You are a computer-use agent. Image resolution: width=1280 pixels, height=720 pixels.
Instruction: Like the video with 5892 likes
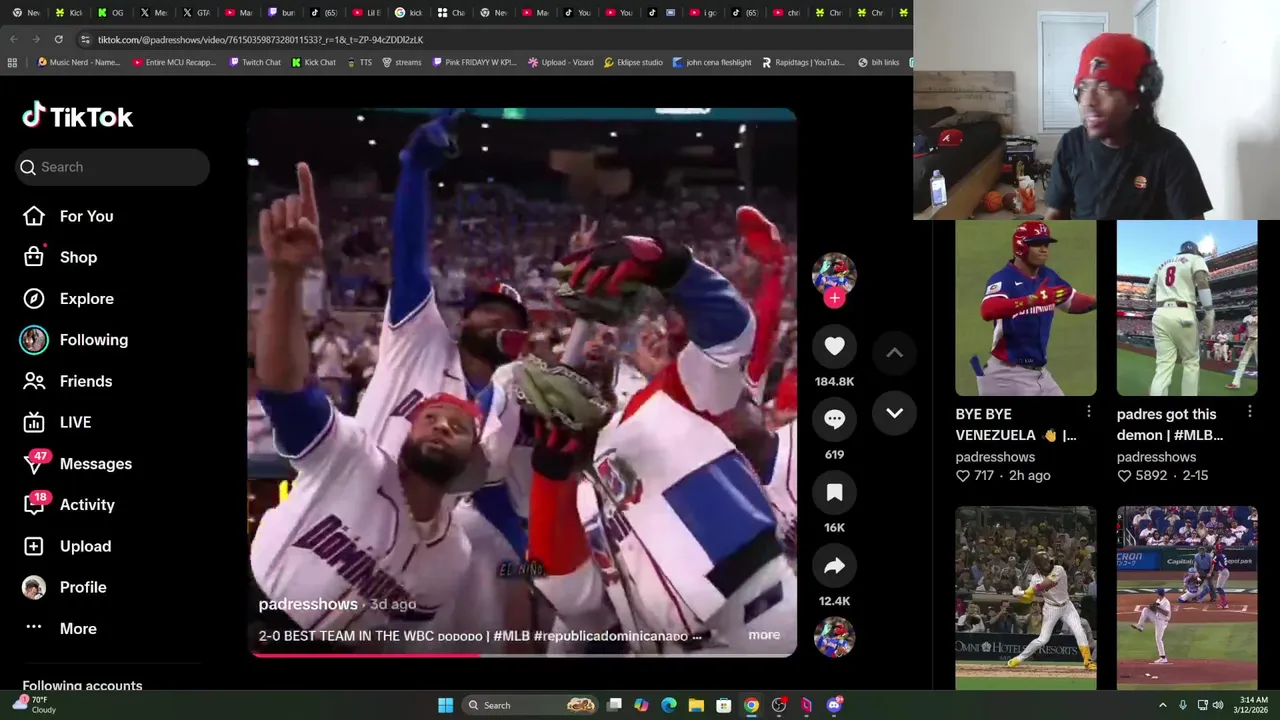pyautogui.click(x=1141, y=476)
